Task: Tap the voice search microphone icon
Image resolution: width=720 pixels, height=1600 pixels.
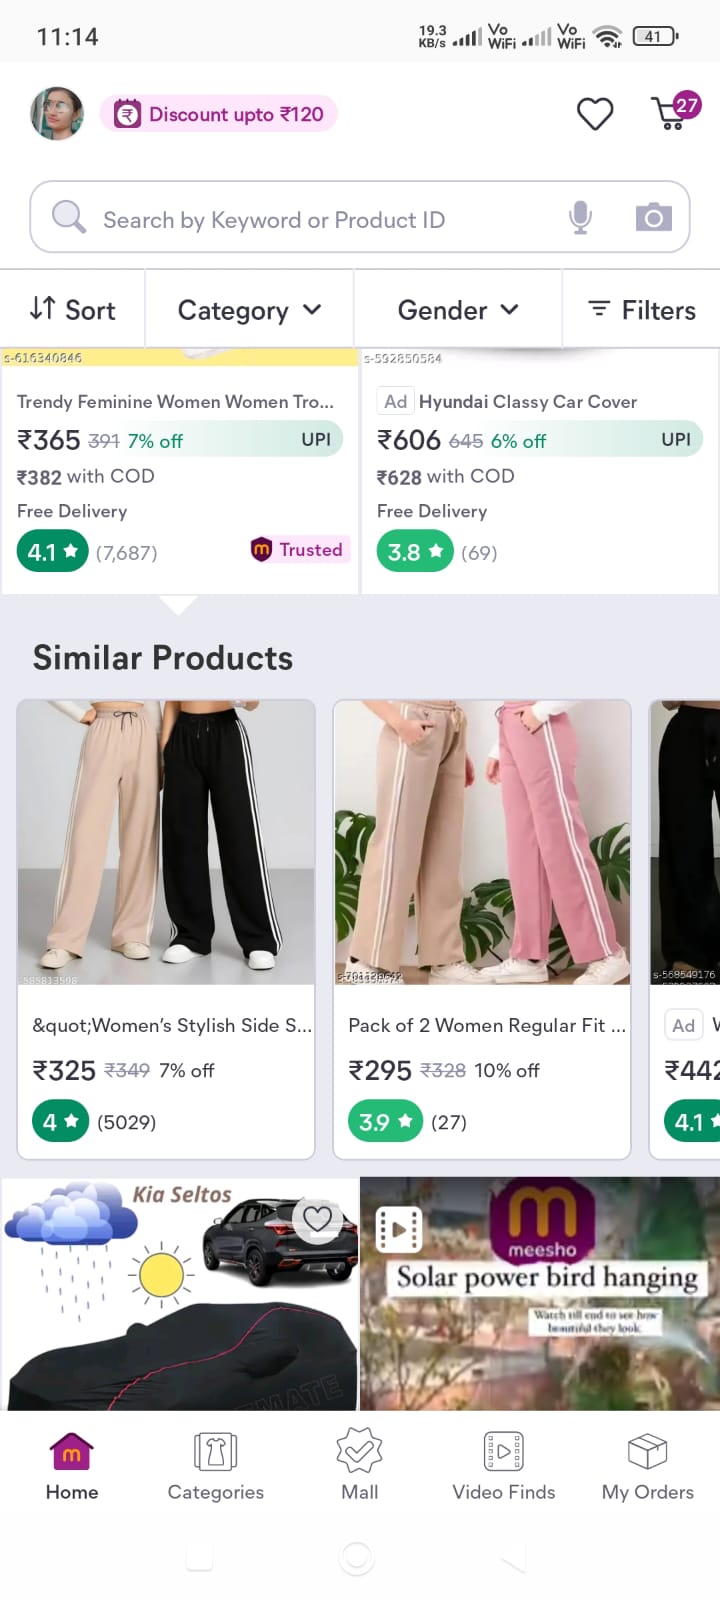Action: [x=580, y=217]
